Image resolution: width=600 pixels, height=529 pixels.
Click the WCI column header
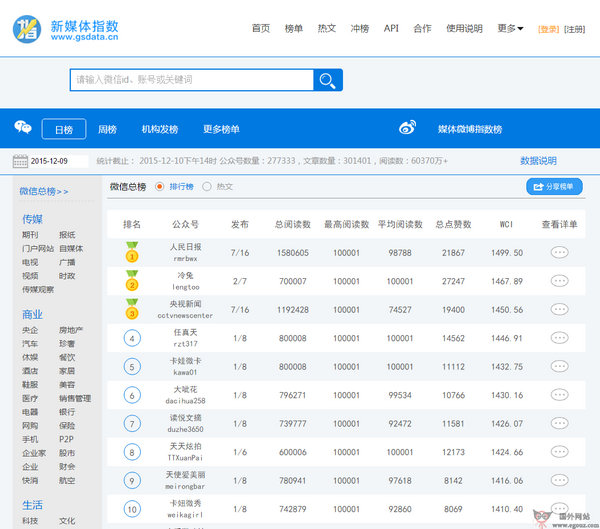point(506,224)
